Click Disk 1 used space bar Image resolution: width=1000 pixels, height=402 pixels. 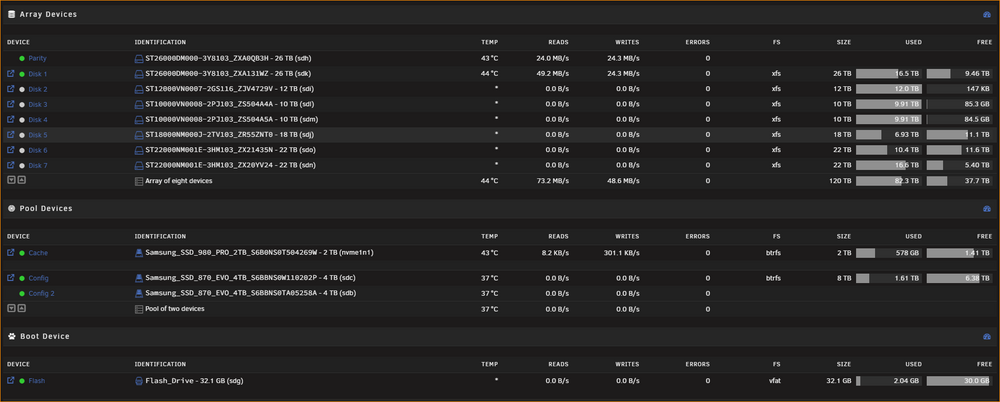[x=888, y=73]
